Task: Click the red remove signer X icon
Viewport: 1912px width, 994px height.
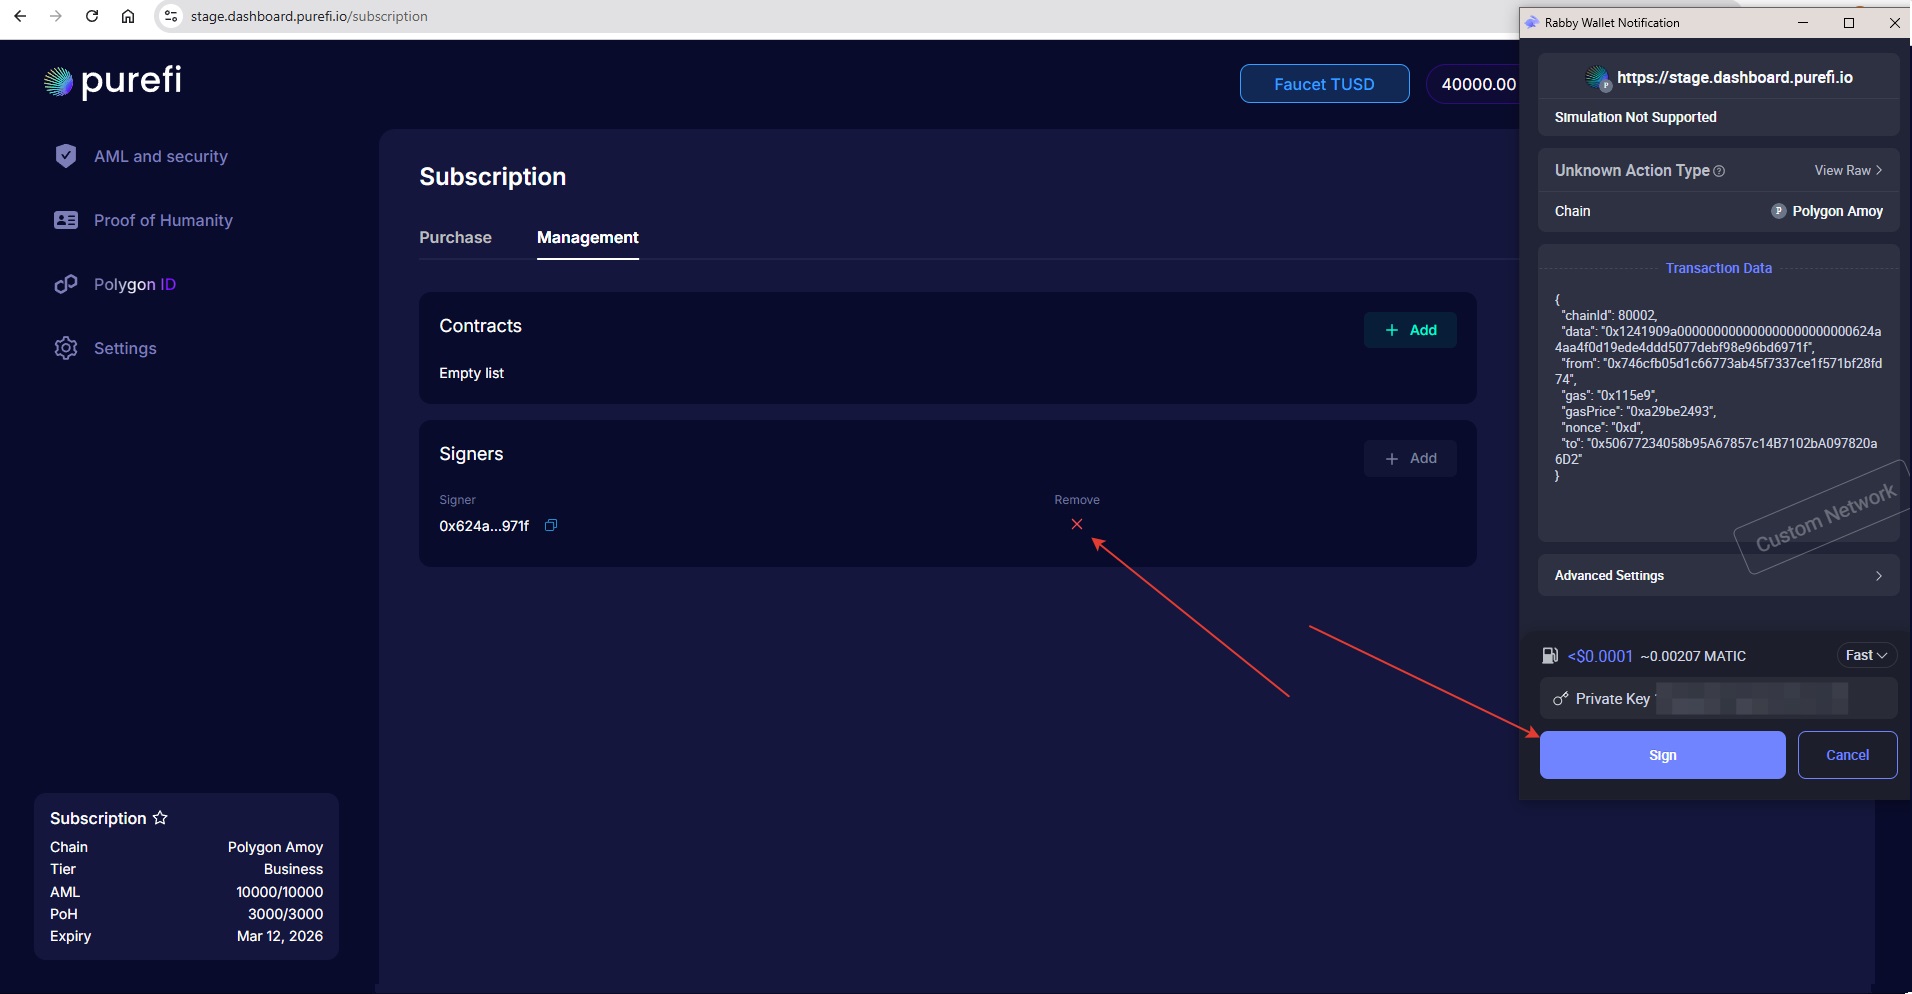Action: 1076,524
